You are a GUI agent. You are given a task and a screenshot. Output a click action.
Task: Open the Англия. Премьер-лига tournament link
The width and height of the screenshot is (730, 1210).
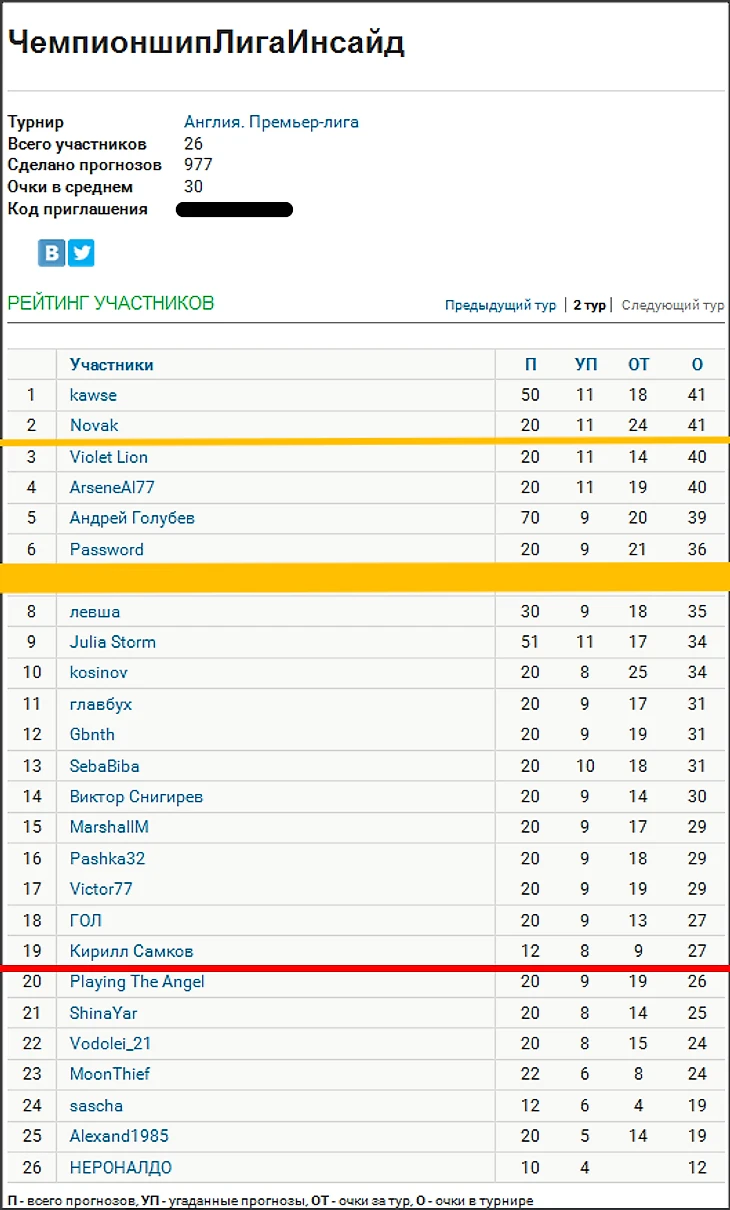(x=271, y=122)
